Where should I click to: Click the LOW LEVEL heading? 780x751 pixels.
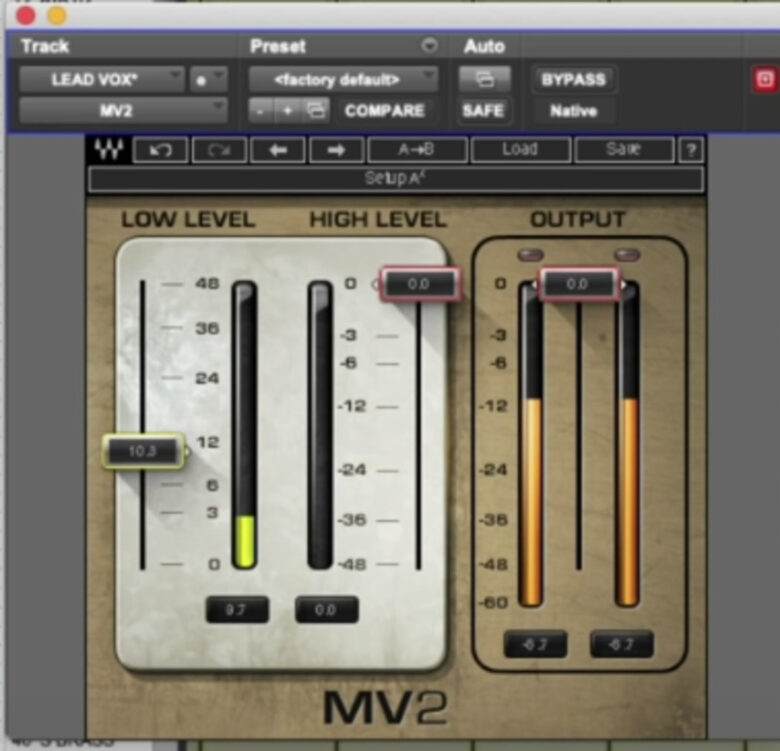[189, 219]
